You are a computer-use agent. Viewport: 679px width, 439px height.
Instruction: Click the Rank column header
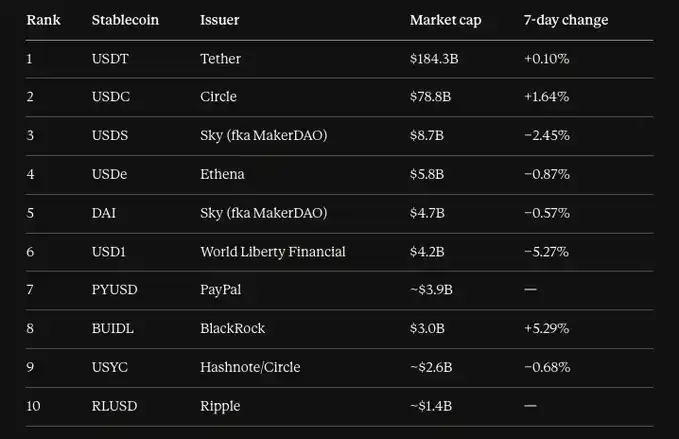coord(43,20)
